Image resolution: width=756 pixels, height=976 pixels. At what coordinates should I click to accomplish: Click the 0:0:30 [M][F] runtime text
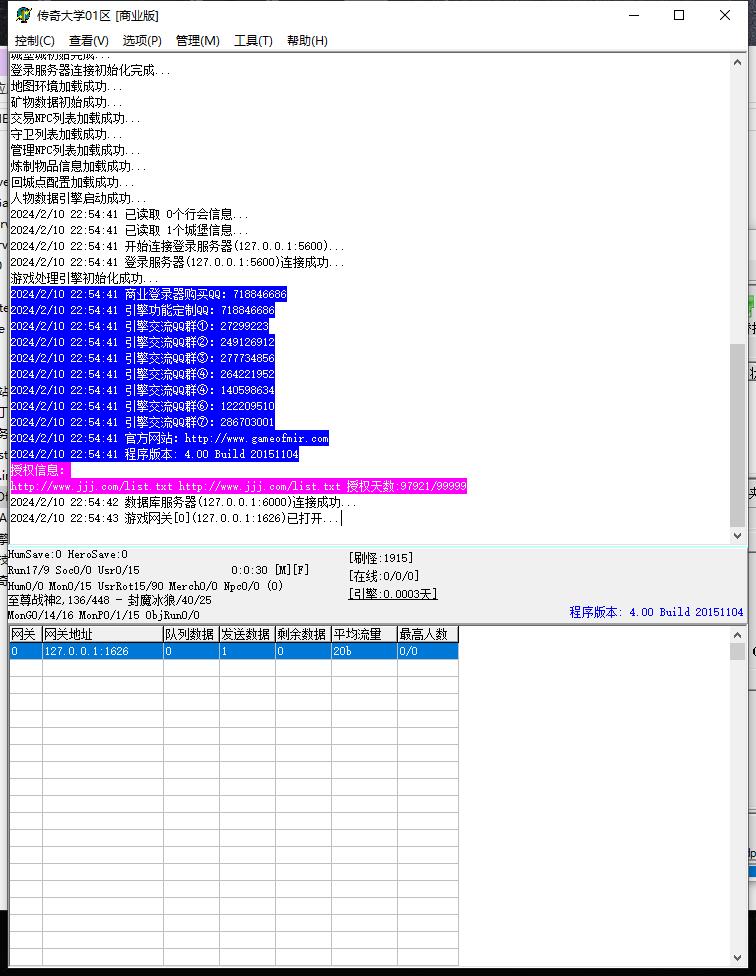pos(270,570)
